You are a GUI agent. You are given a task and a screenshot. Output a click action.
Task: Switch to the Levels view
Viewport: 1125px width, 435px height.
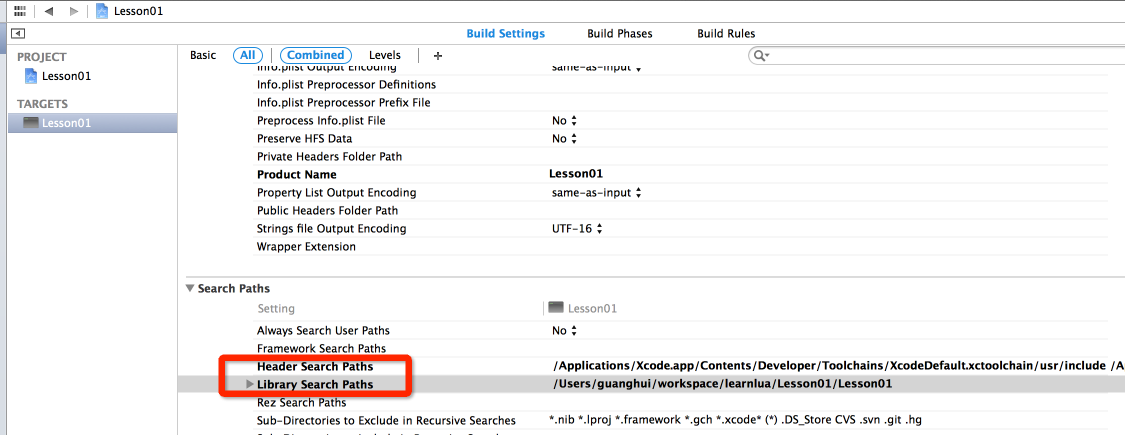pos(385,55)
